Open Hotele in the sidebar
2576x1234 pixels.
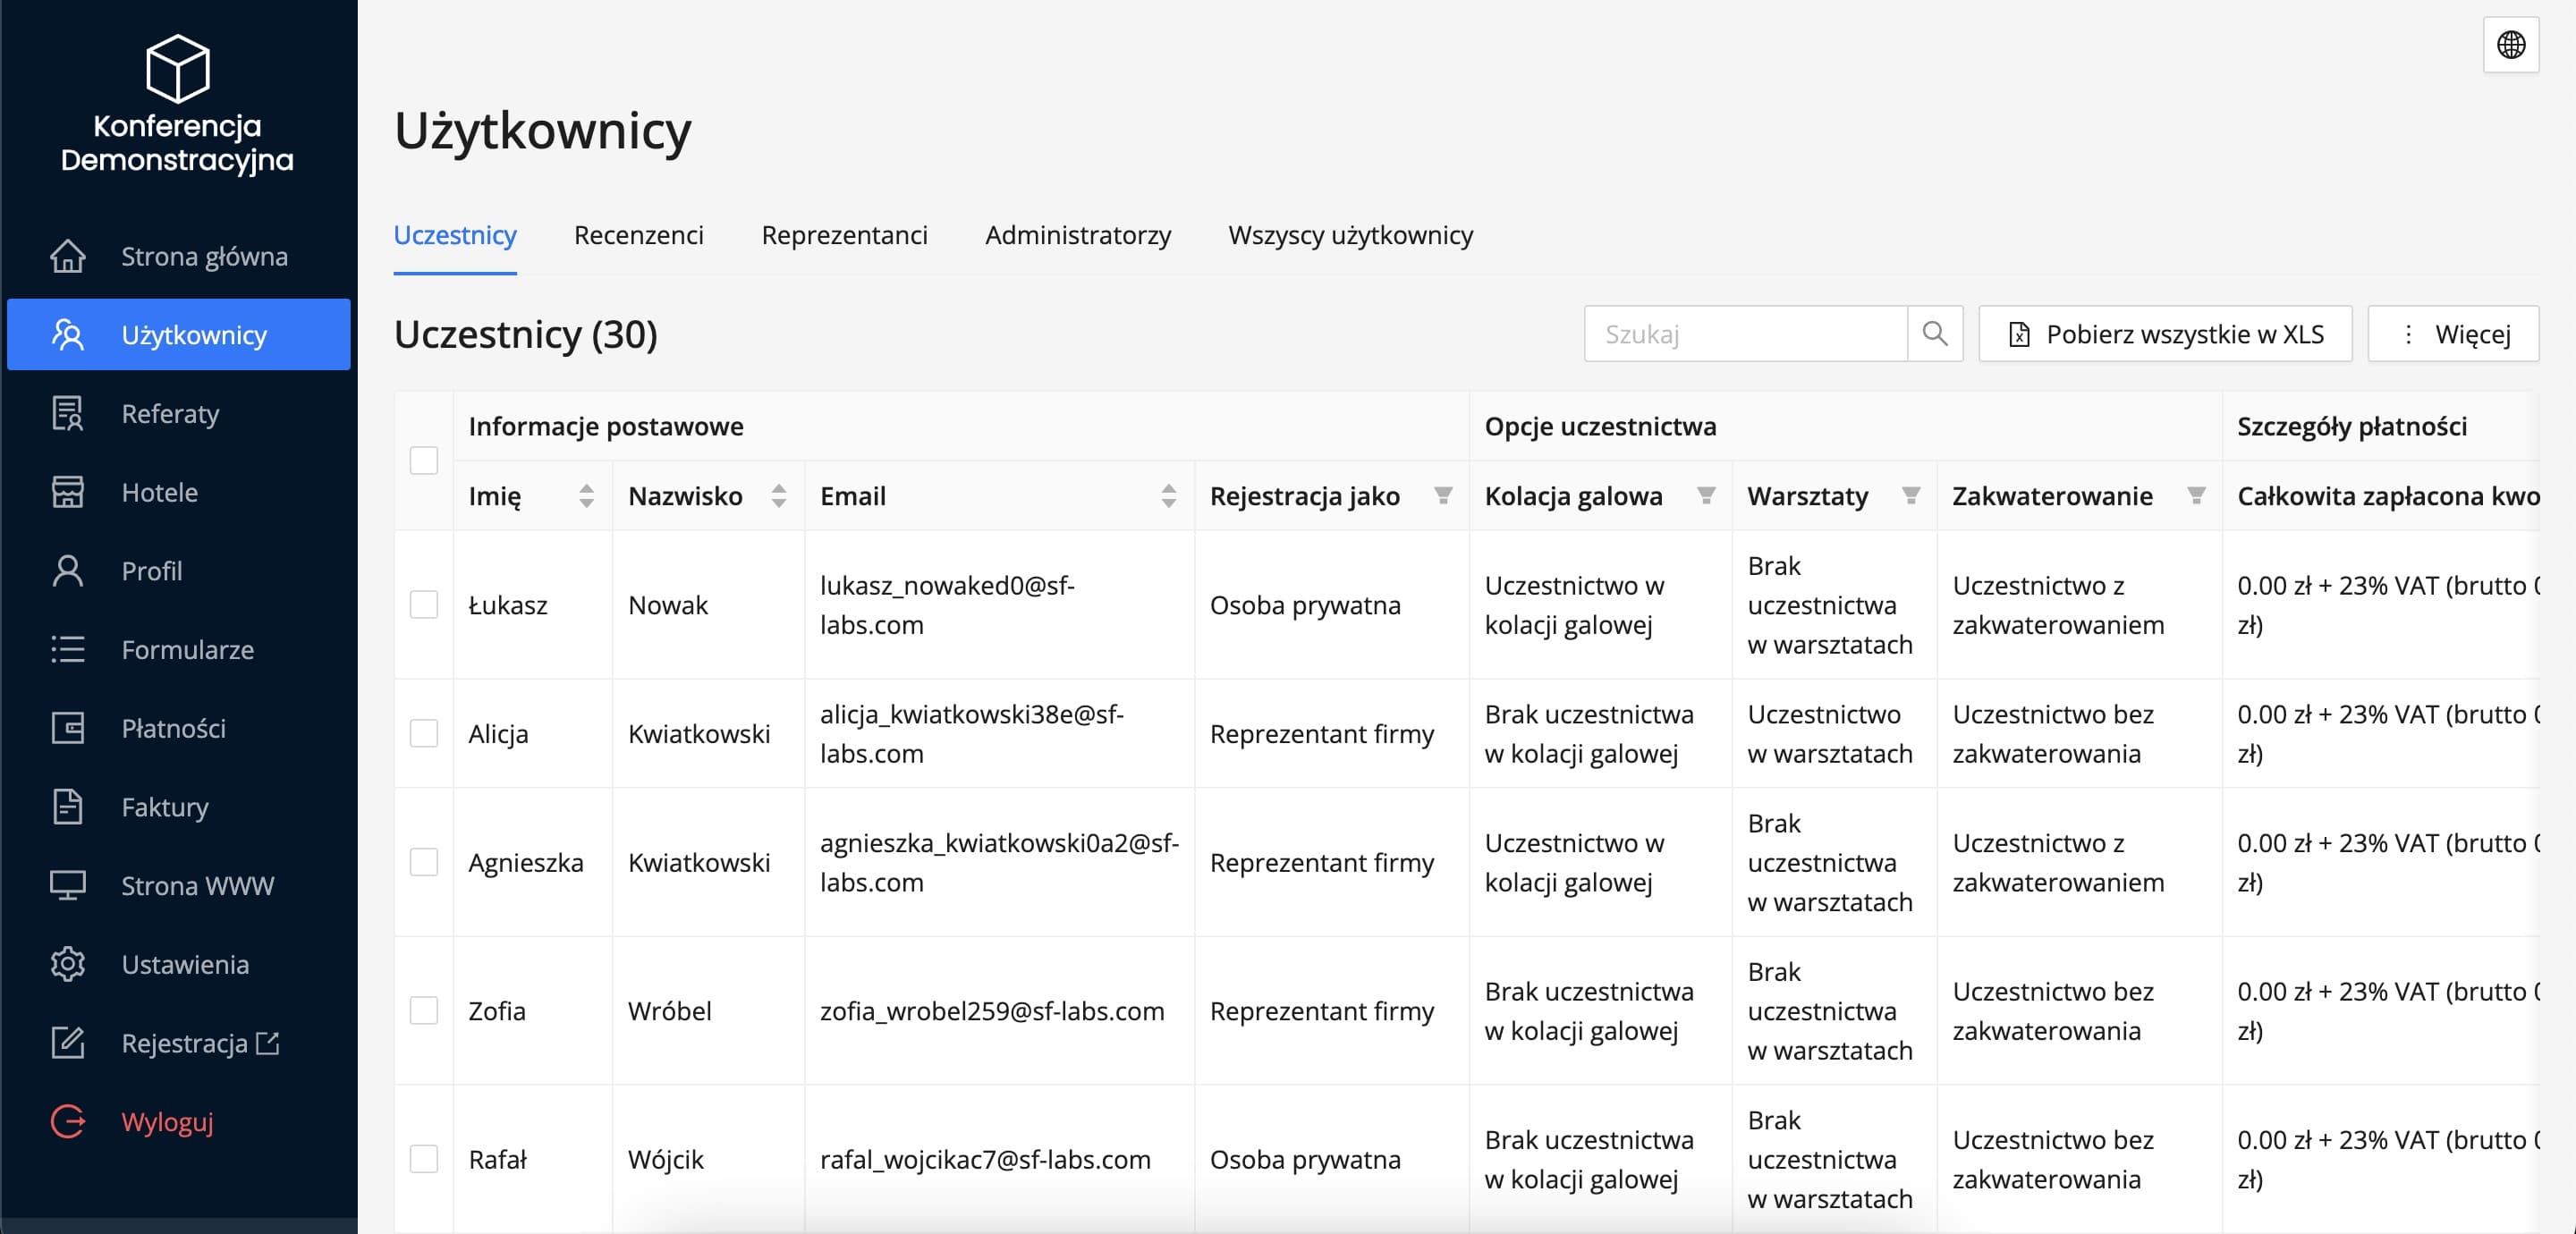point(178,492)
